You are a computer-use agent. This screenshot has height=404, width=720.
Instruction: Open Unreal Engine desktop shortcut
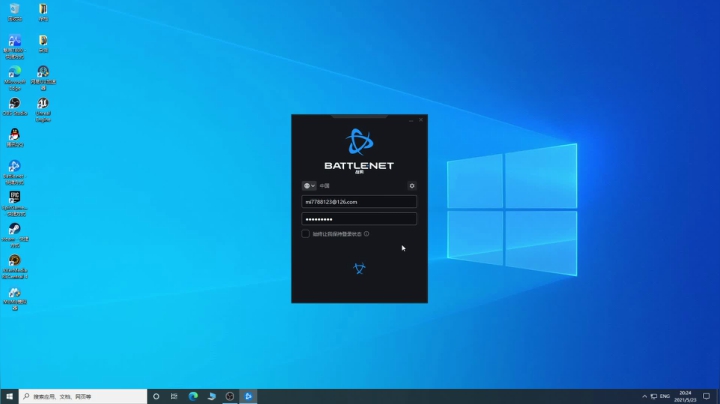43,110
